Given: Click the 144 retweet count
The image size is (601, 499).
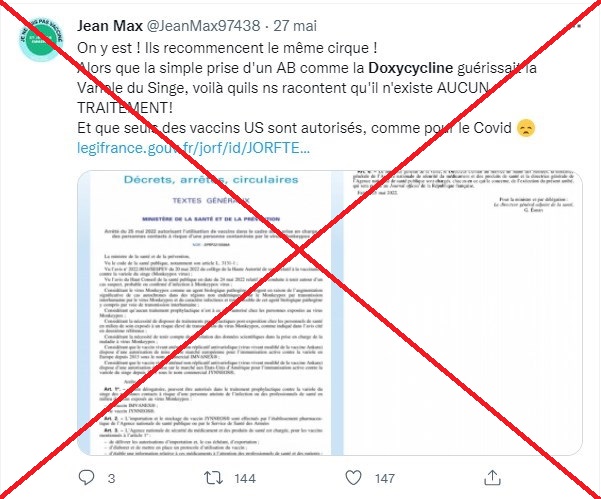Looking at the screenshot, I should point(245,478).
